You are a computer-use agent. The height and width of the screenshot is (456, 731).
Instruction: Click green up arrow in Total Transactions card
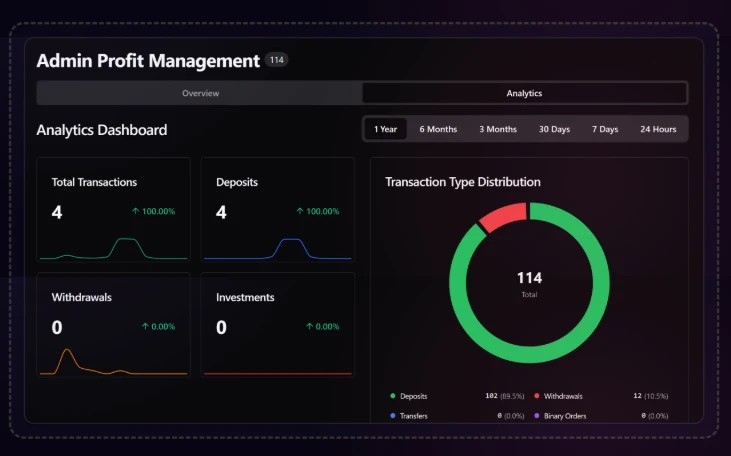[135, 212]
